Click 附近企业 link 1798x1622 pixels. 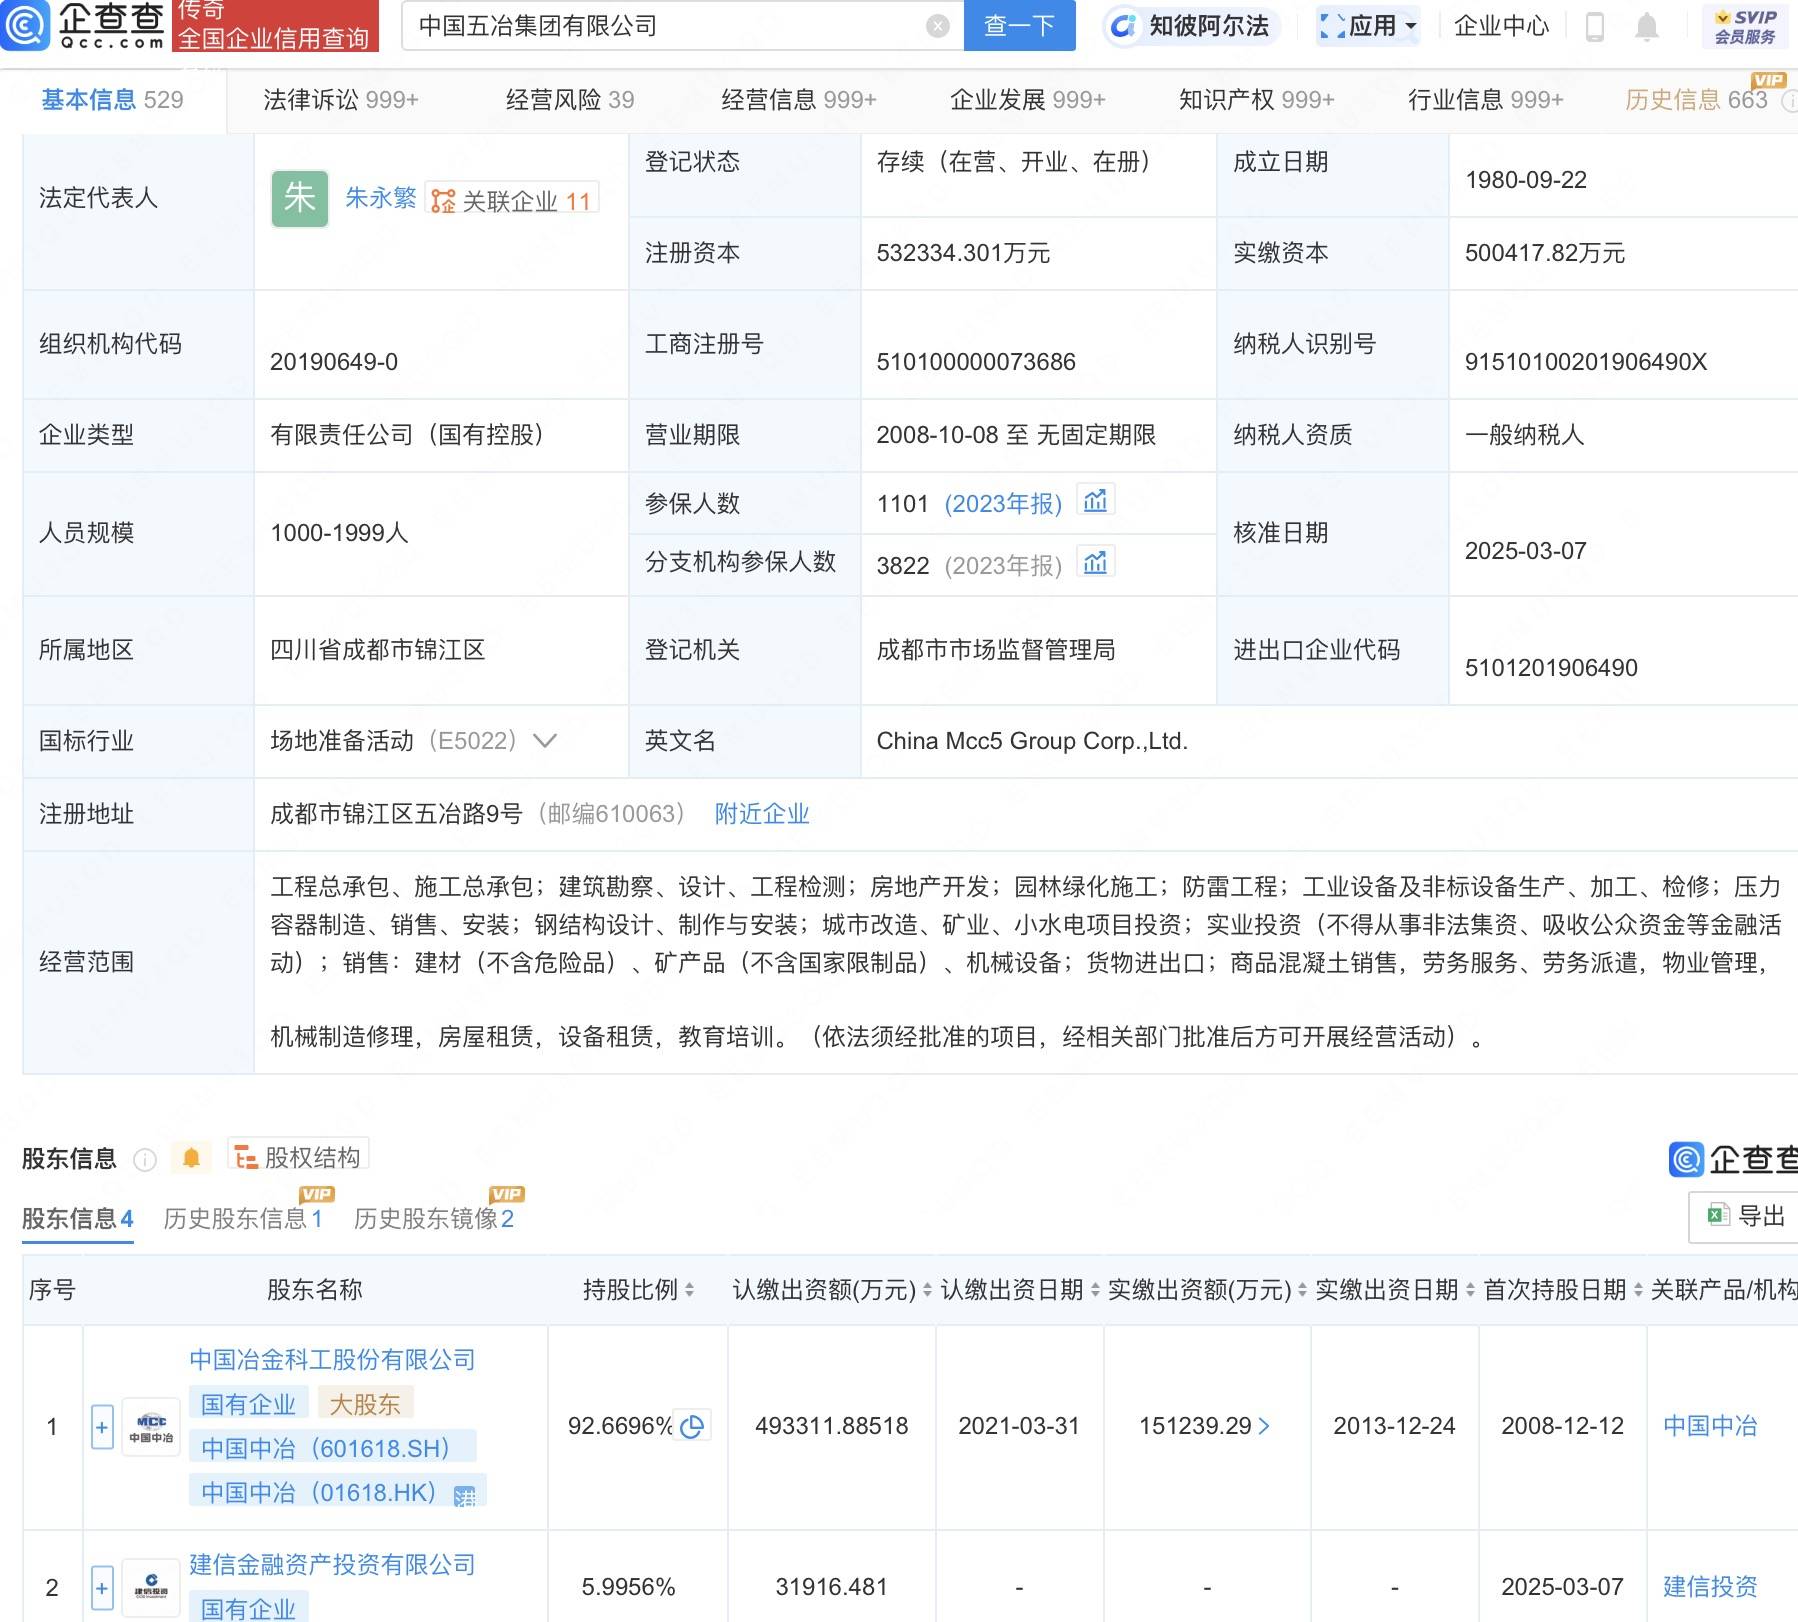[x=762, y=814]
